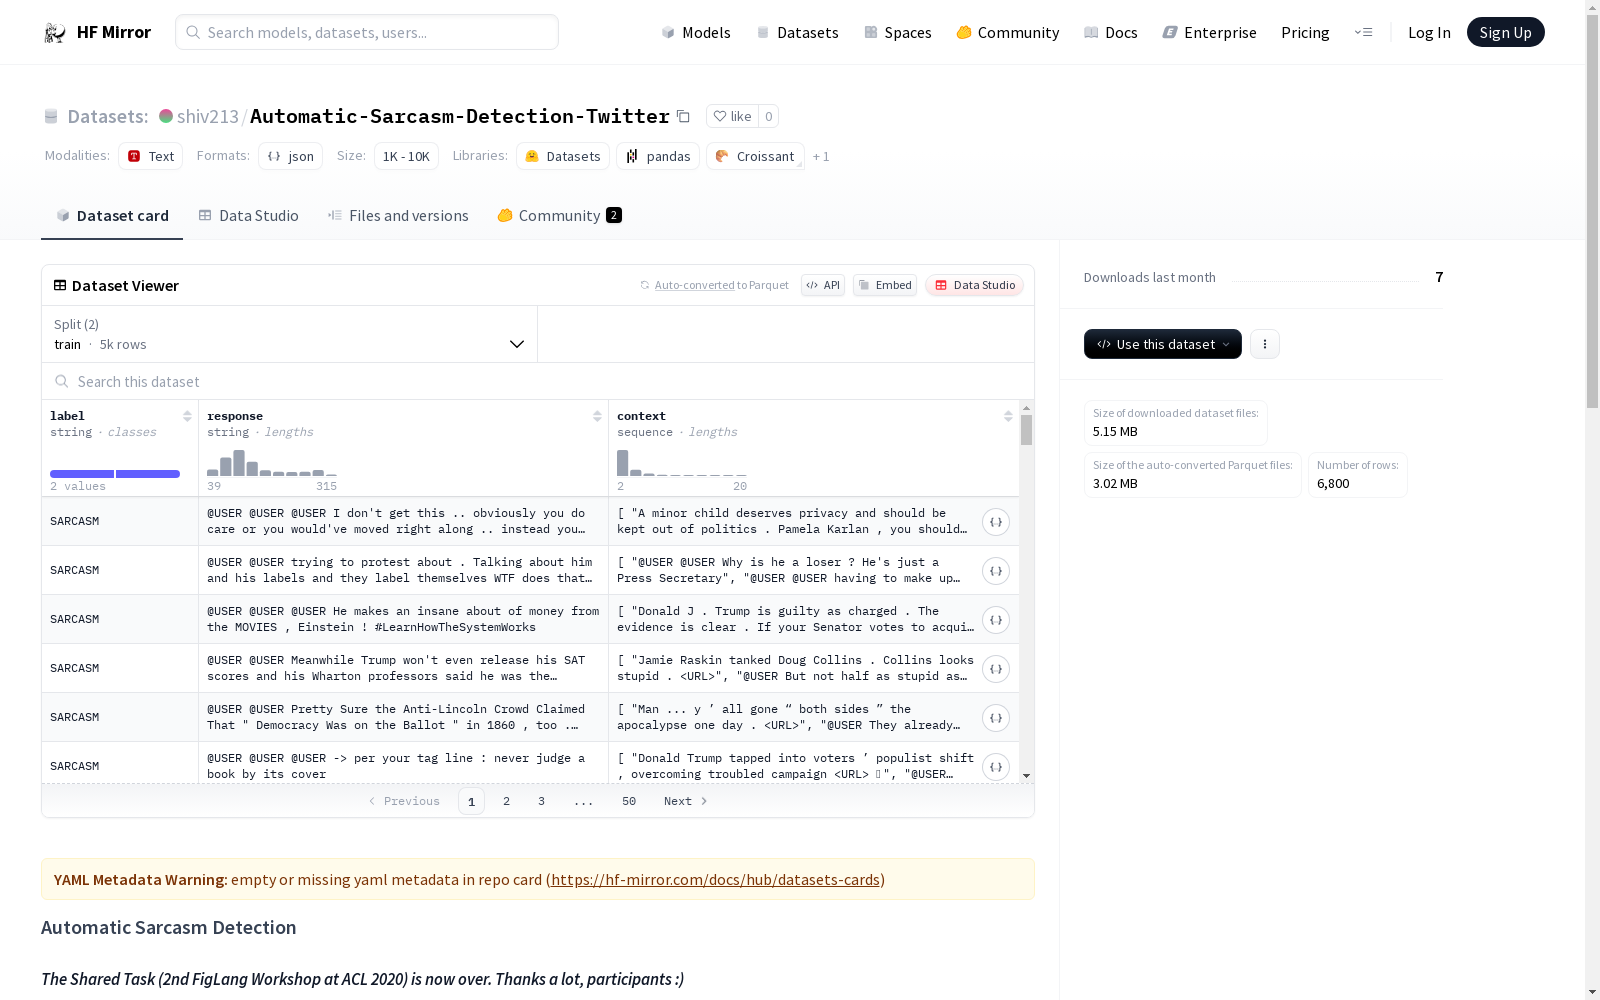Open Datasets in the top navigation
The width and height of the screenshot is (1600, 1000).
coord(797,32)
